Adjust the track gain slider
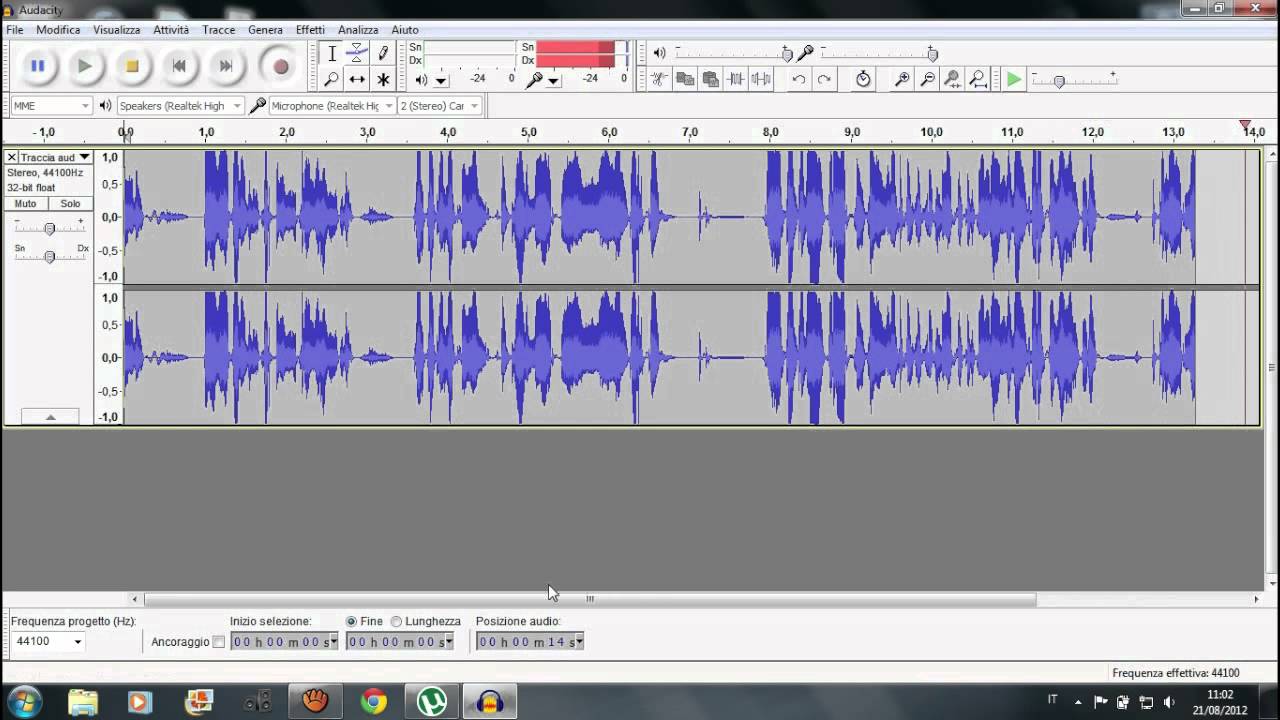 (49, 228)
